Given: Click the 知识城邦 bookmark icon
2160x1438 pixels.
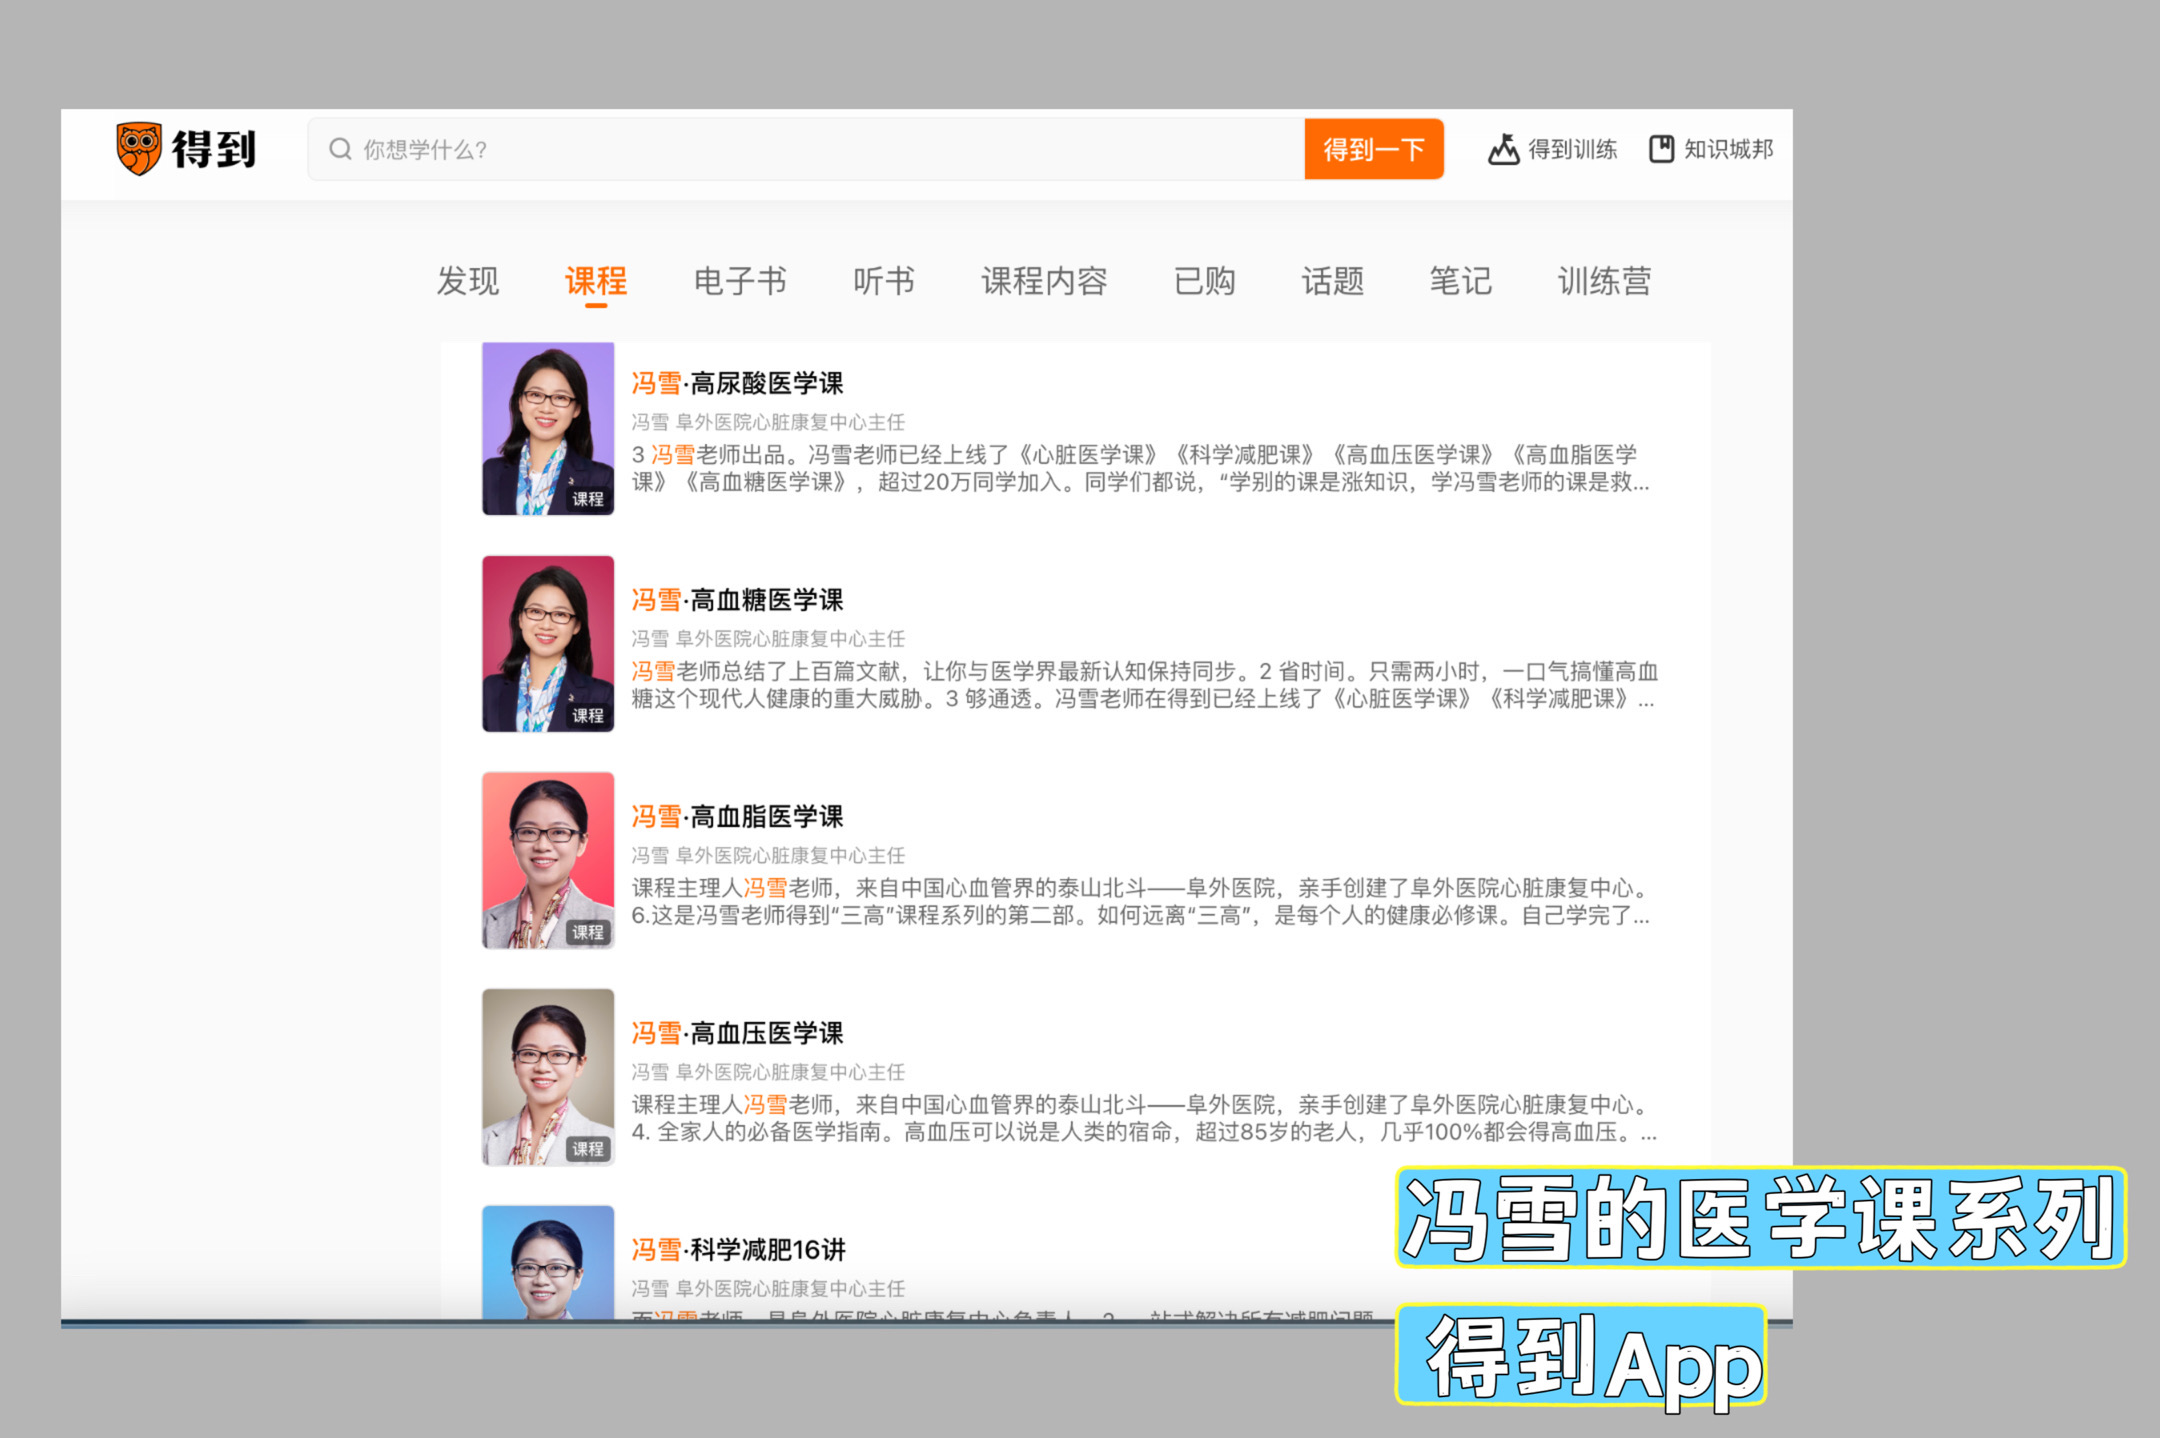Looking at the screenshot, I should 1661,149.
